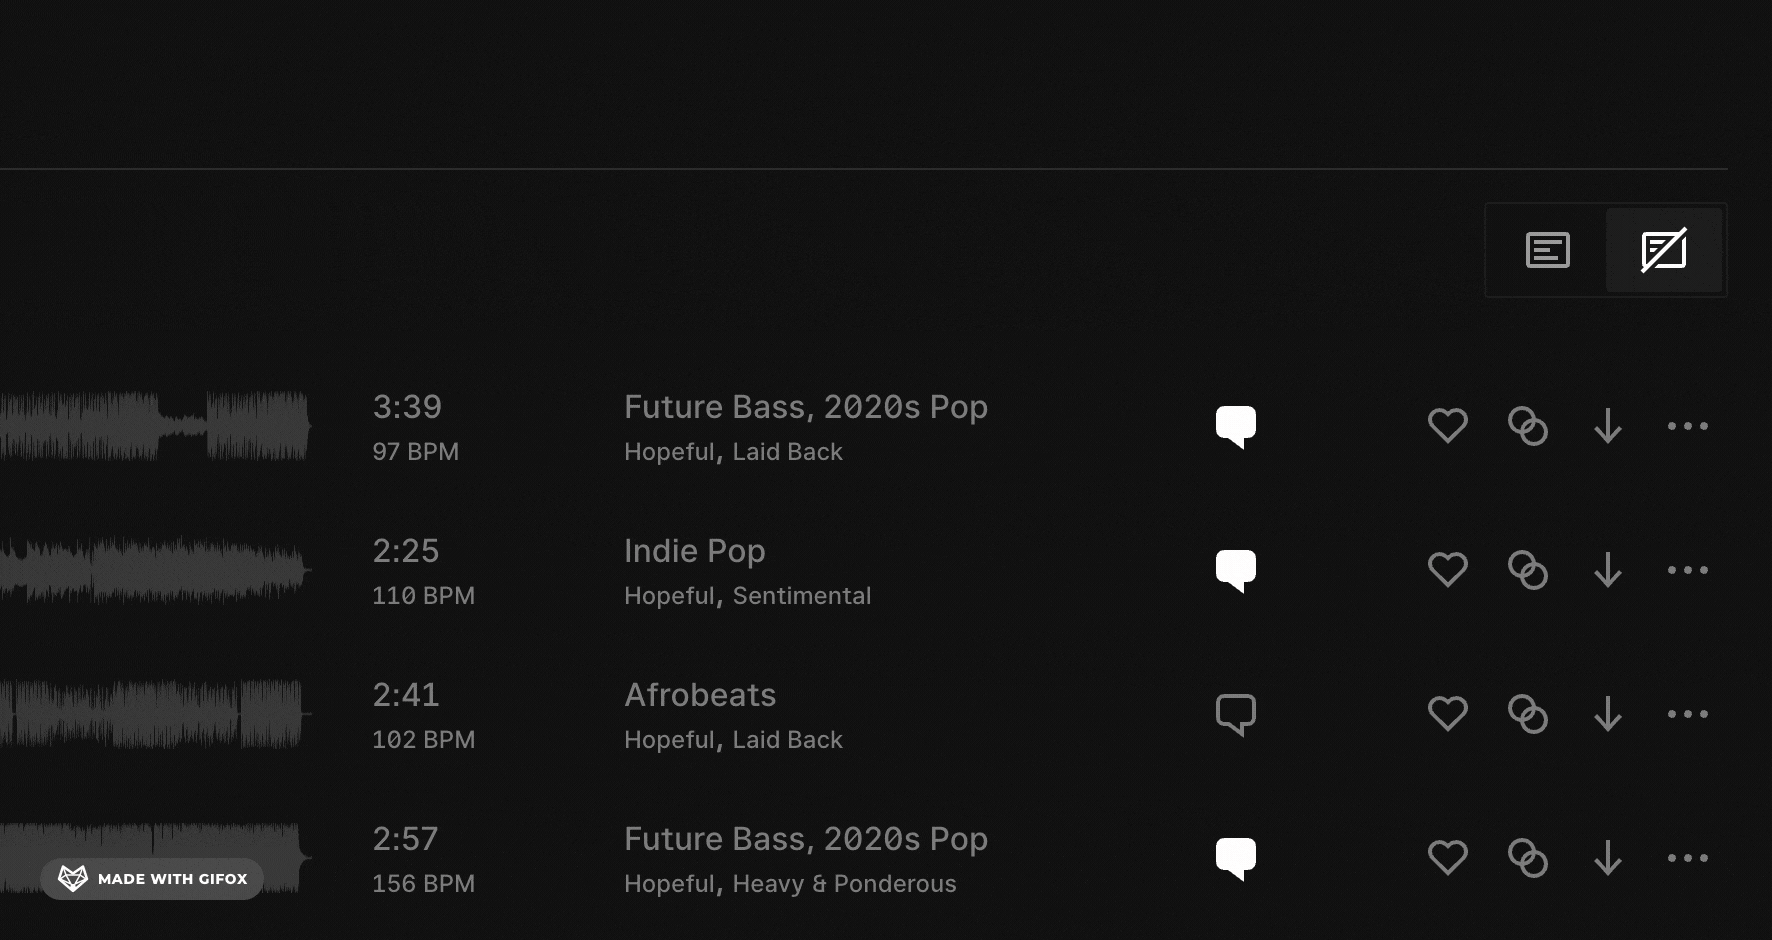Find similar tracks to the Afrobeats song
The height and width of the screenshot is (940, 1772).
pyautogui.click(x=1527, y=714)
